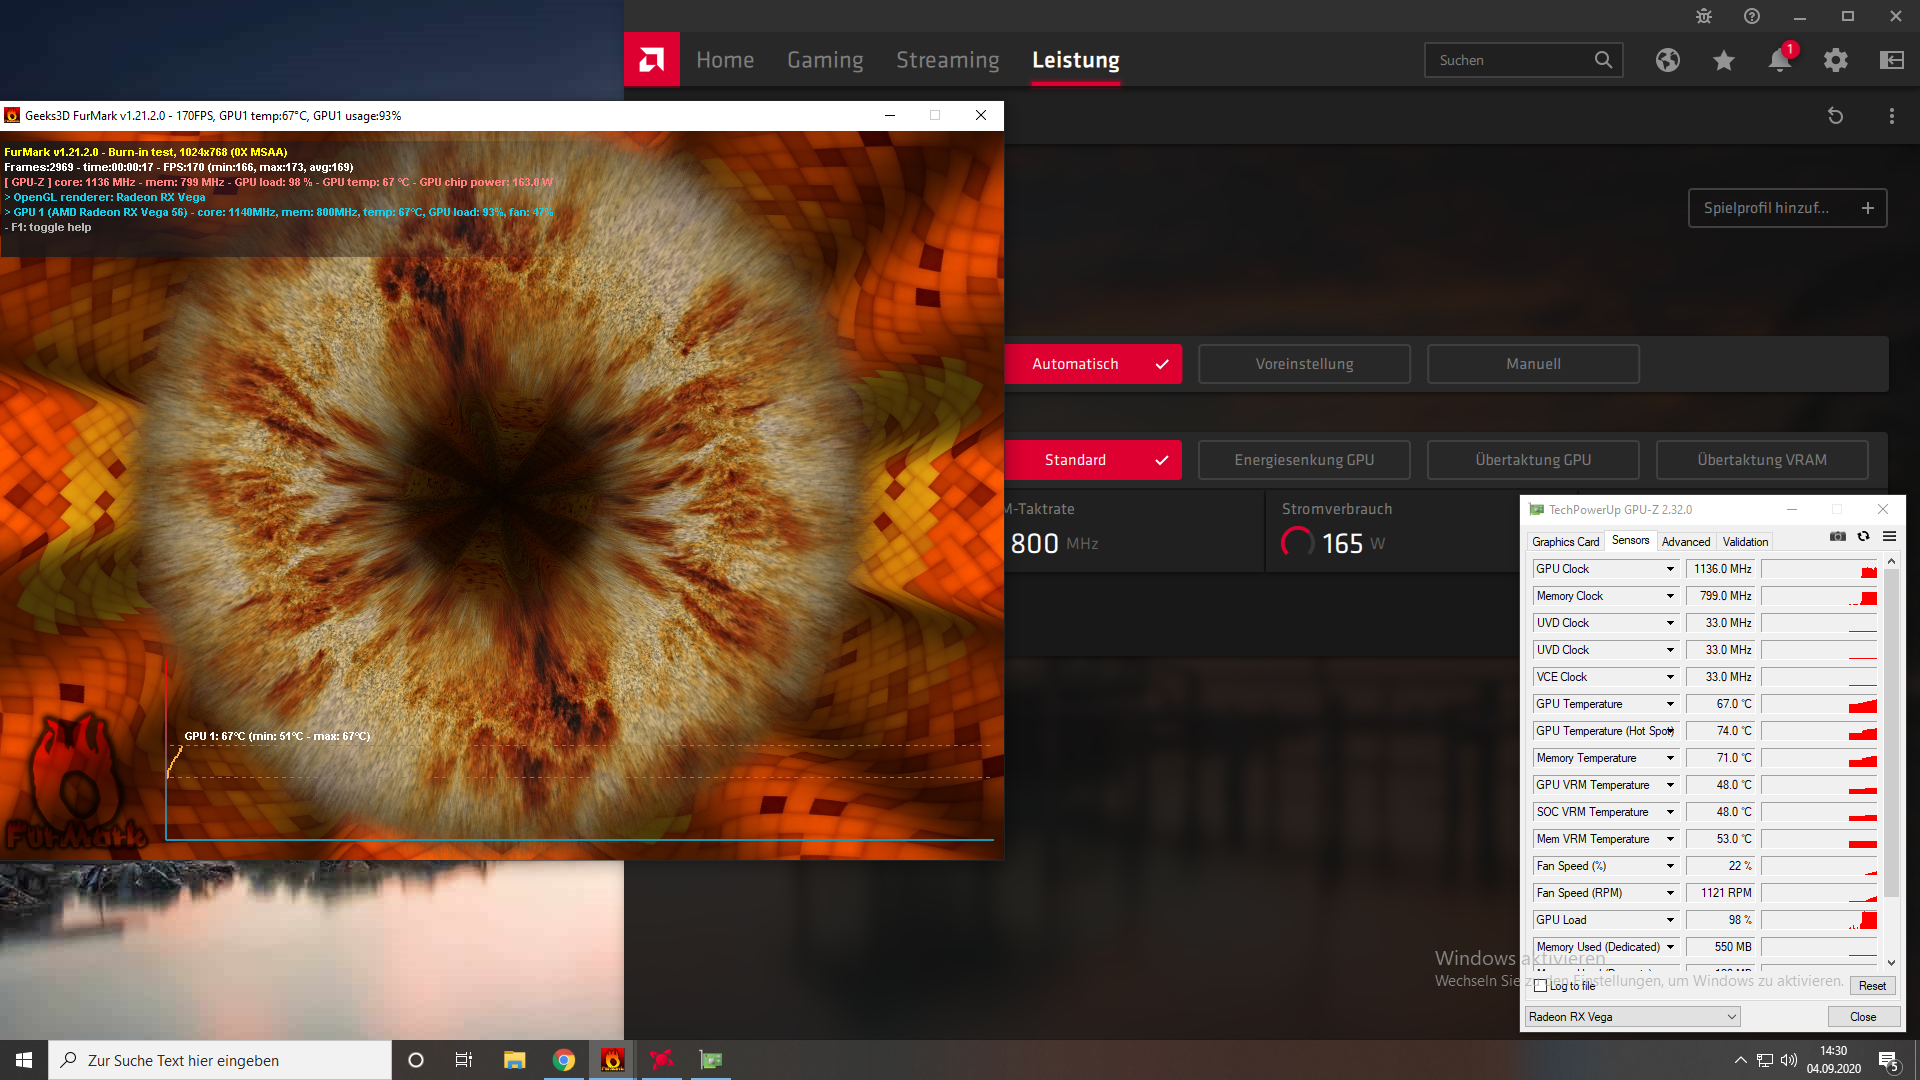Click Spielprofil hinzufügen button
This screenshot has height=1080, width=1920.
(1787, 208)
